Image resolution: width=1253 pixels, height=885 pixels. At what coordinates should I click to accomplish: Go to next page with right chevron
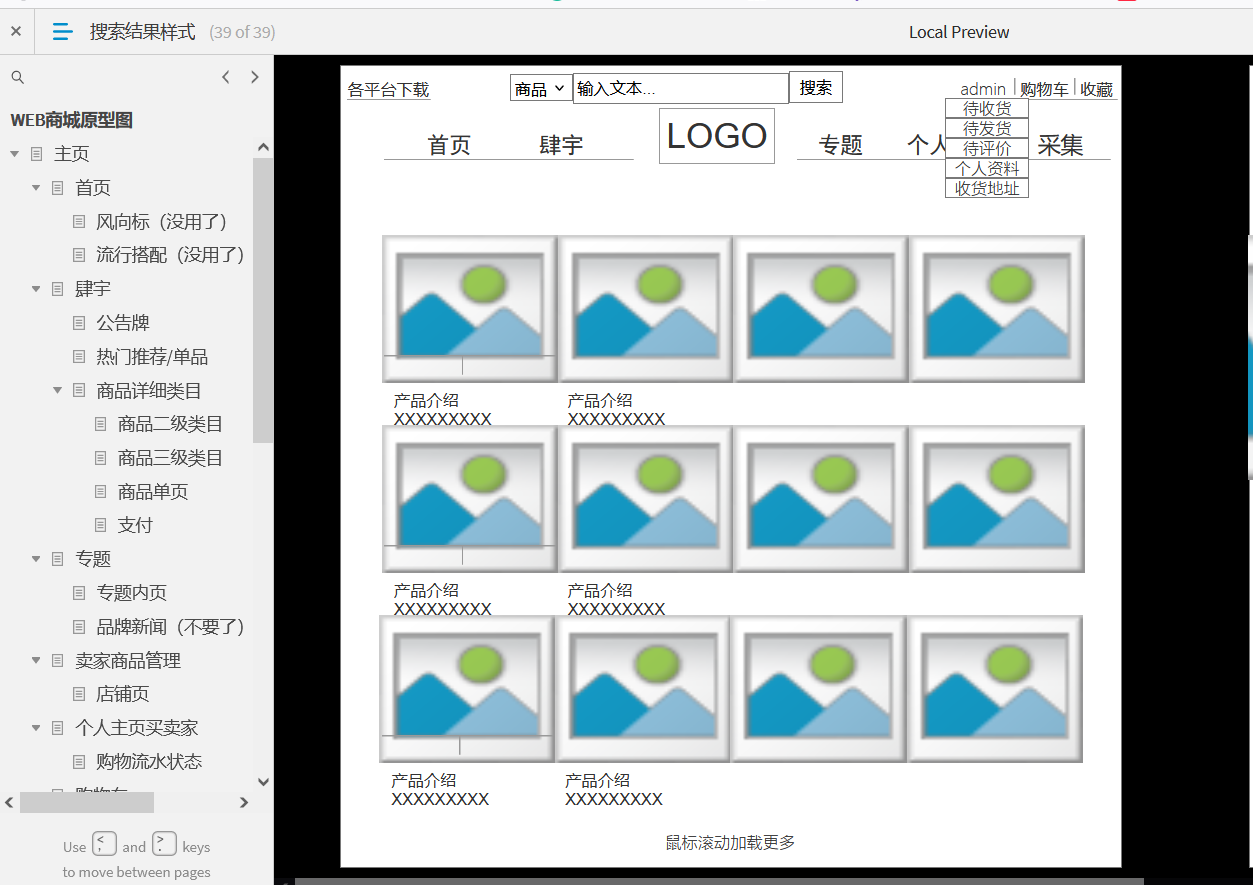click(x=255, y=77)
